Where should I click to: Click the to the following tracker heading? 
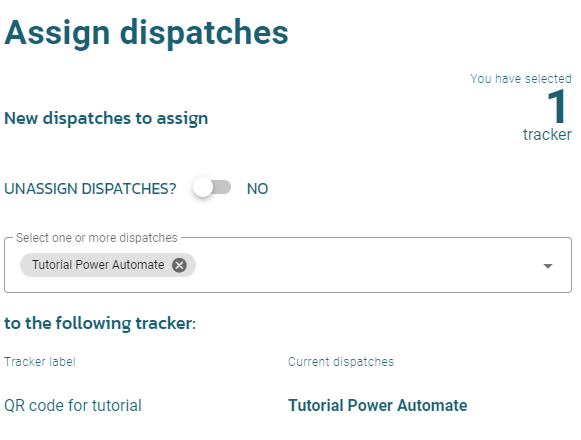coord(100,323)
